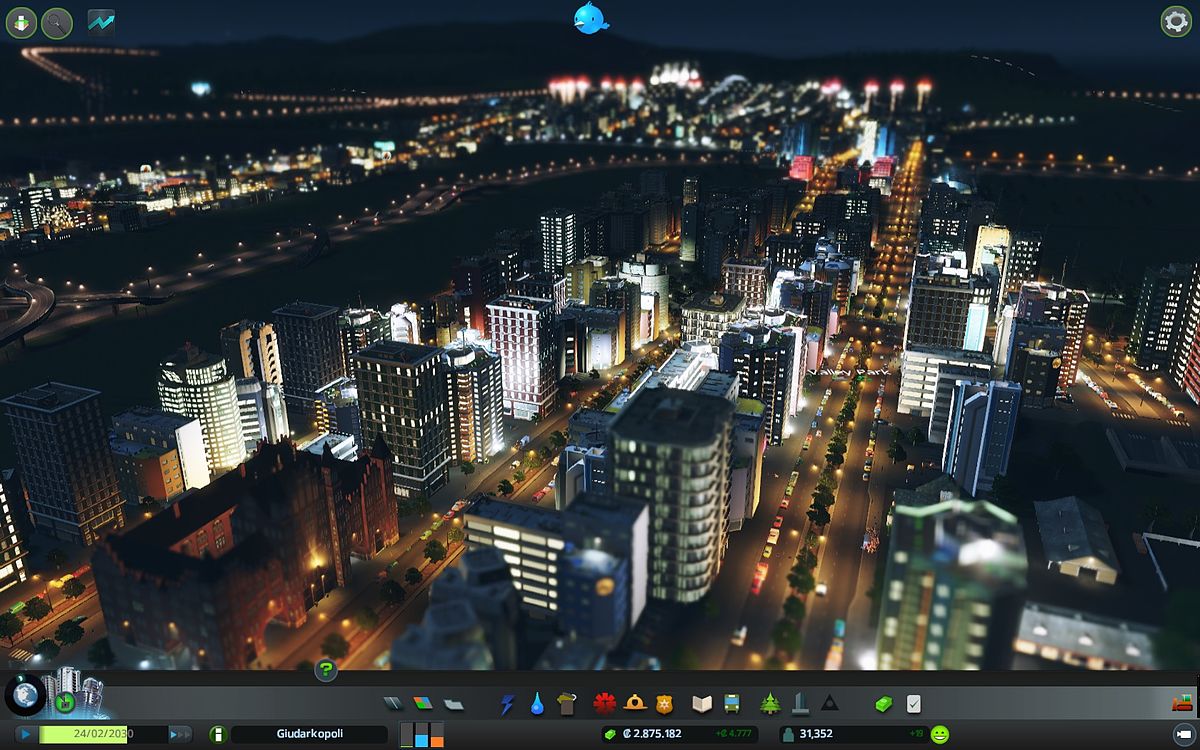Click the green arrow unlocking milestones button
Viewport: 1200px width, 750px height.
tap(21, 22)
